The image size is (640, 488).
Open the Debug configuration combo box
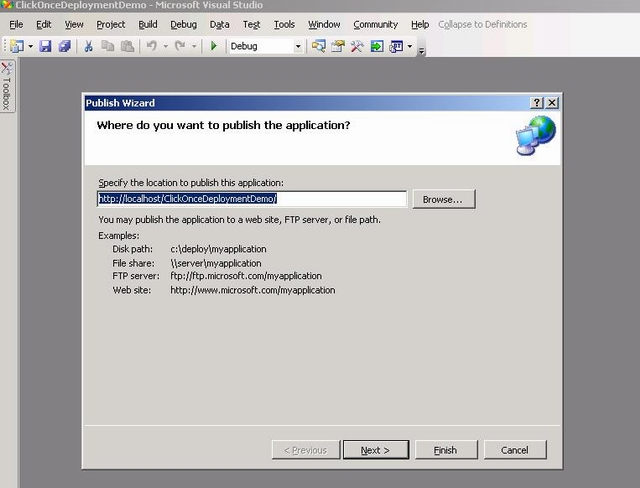(x=266, y=46)
